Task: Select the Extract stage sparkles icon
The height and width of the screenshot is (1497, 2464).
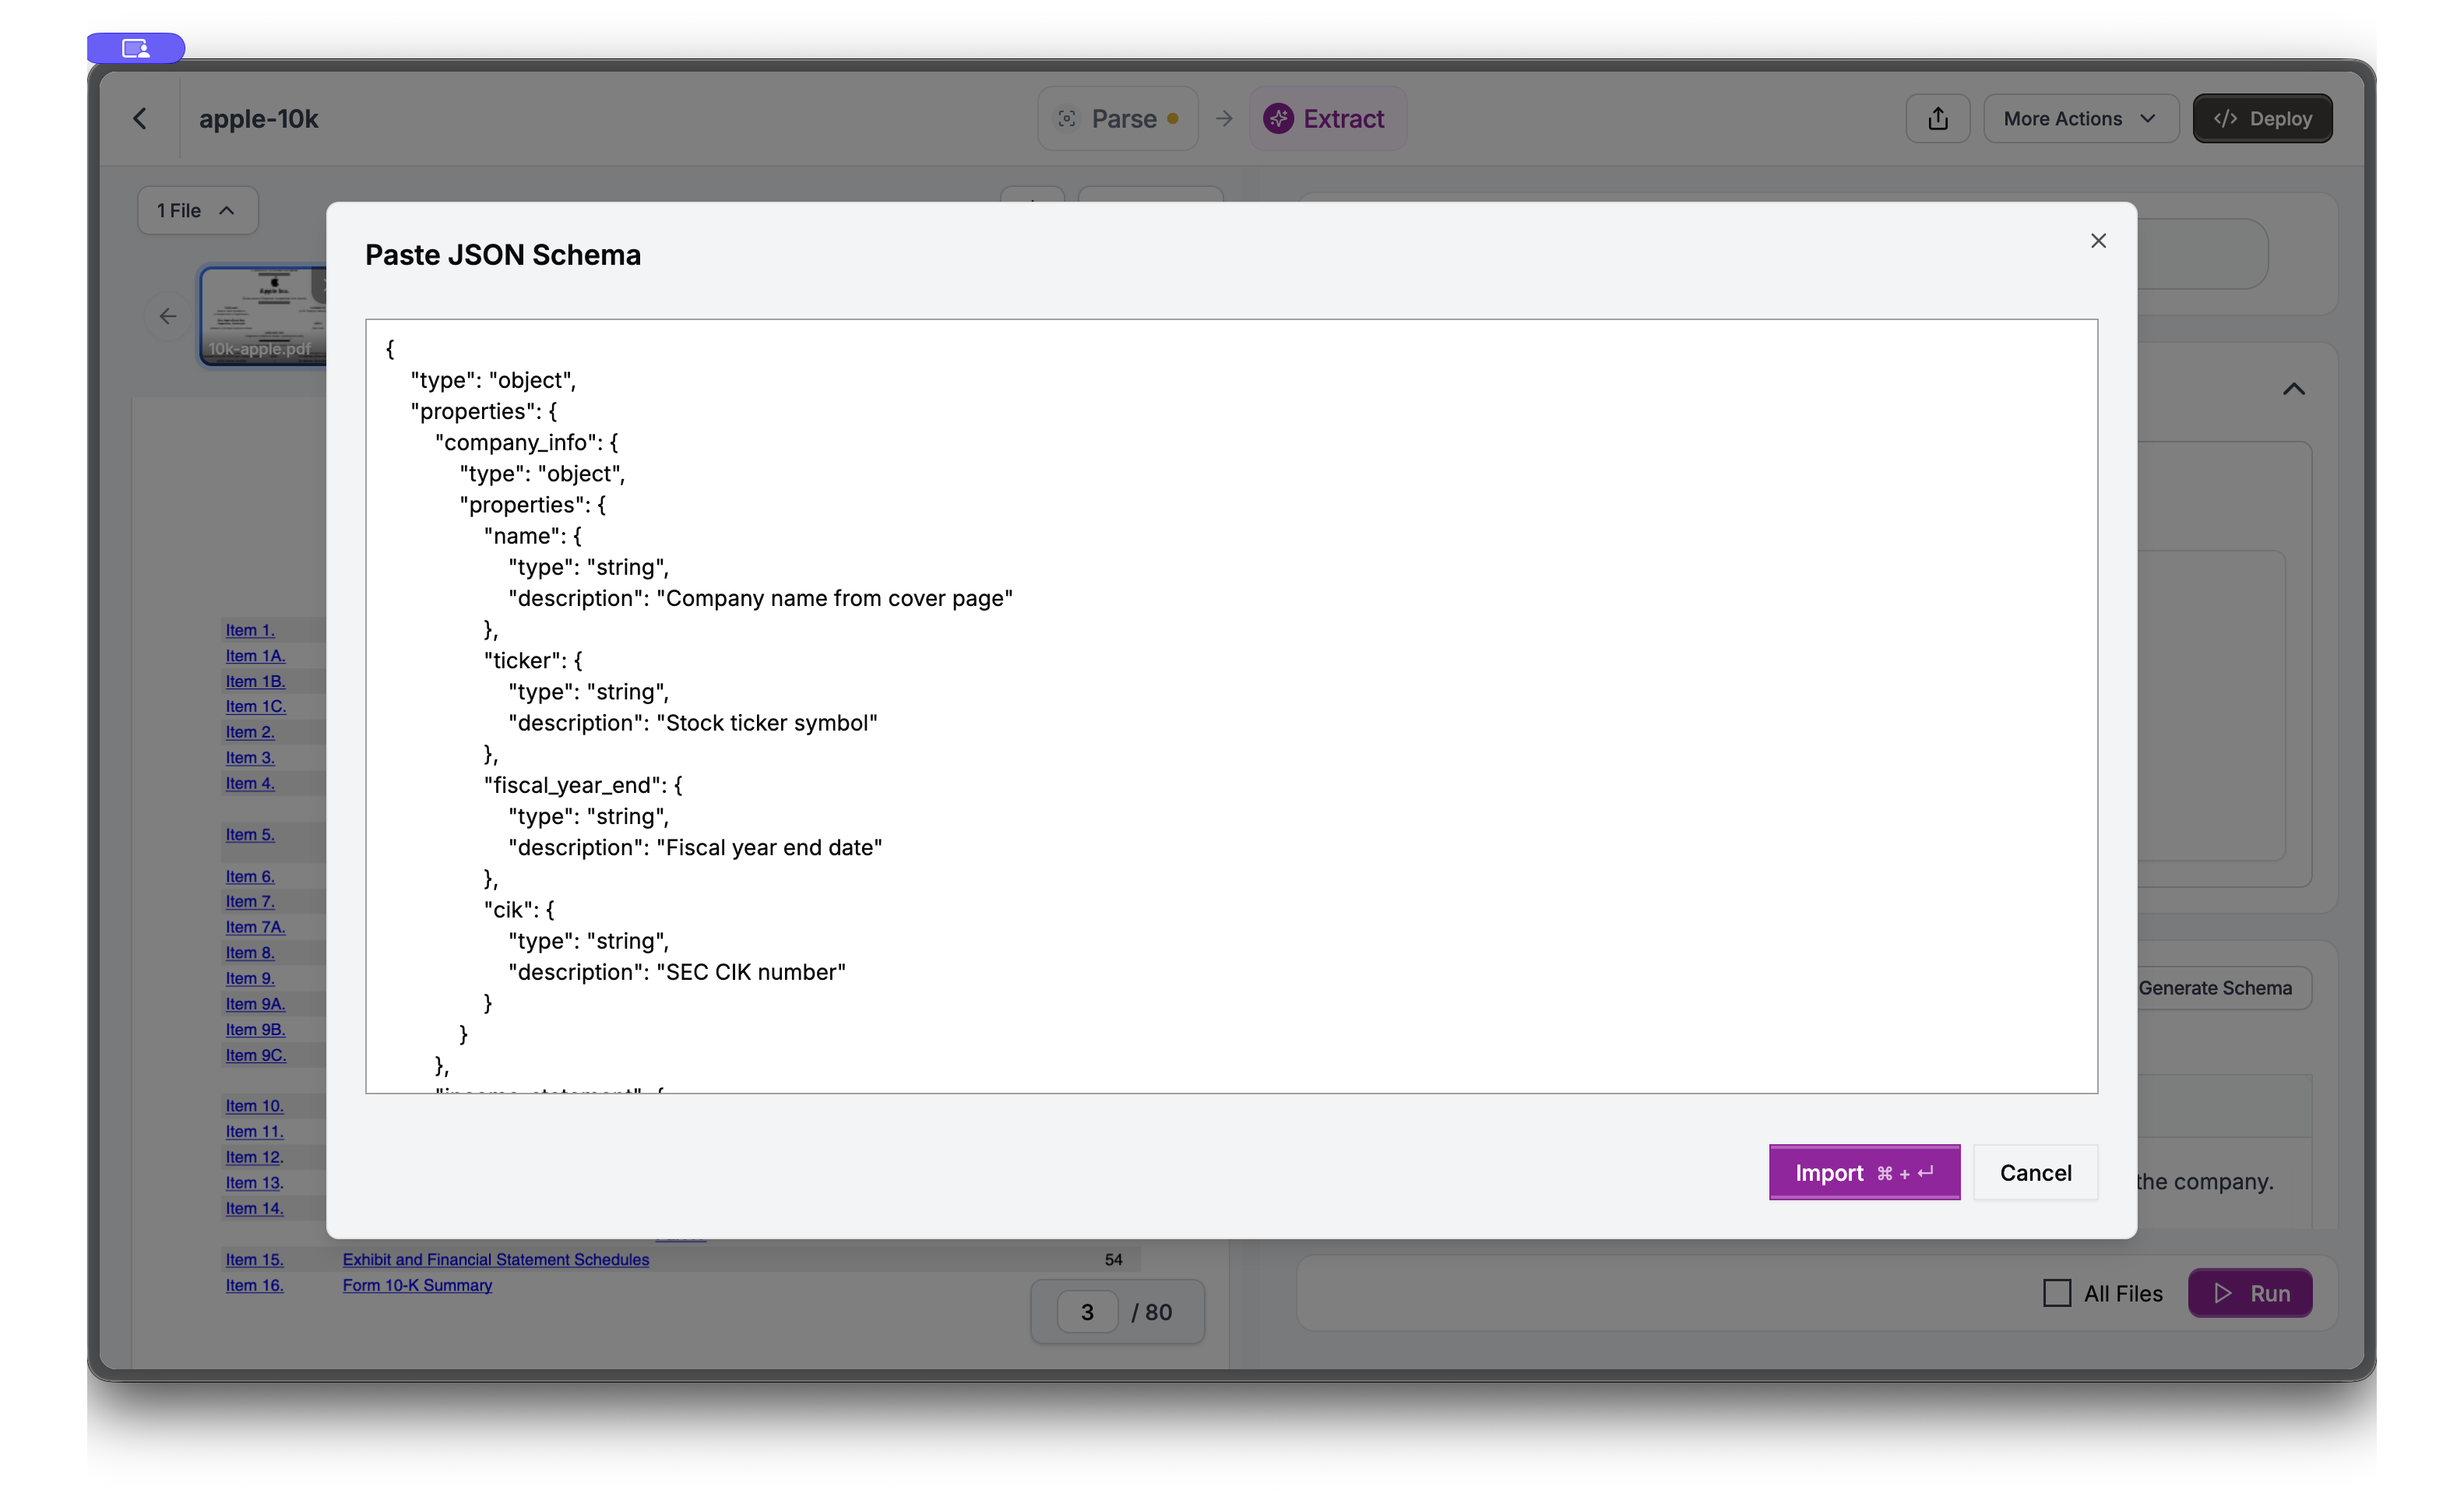Action: click(x=1277, y=118)
